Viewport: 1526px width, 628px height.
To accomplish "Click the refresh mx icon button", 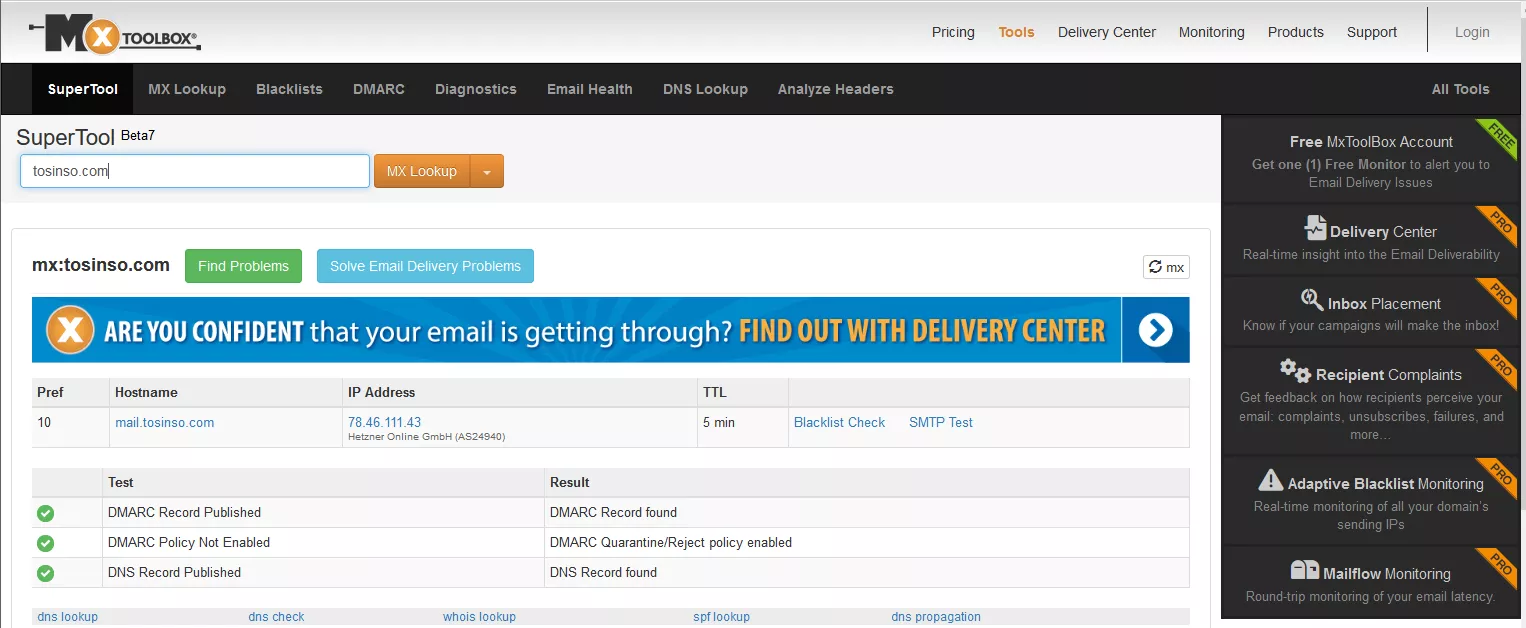I will [x=1166, y=267].
